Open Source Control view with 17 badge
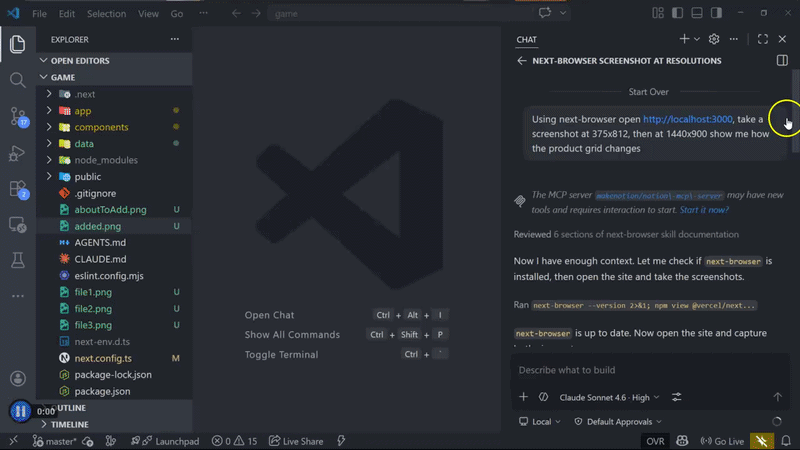The width and height of the screenshot is (800, 450). [18, 117]
